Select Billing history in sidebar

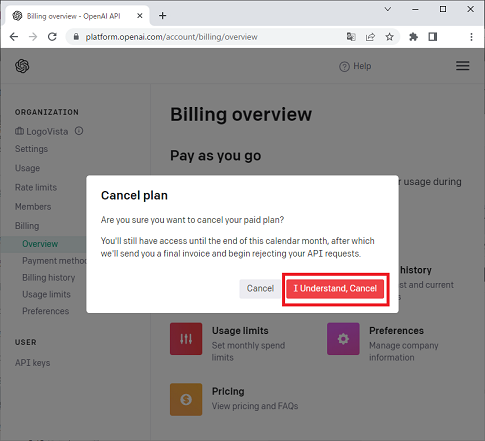click(x=49, y=277)
